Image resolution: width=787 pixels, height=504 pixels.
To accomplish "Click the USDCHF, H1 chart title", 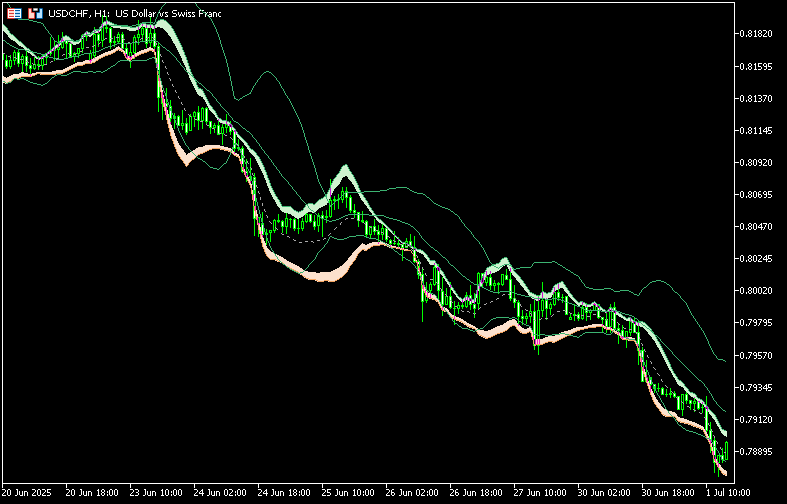I will [135, 14].
